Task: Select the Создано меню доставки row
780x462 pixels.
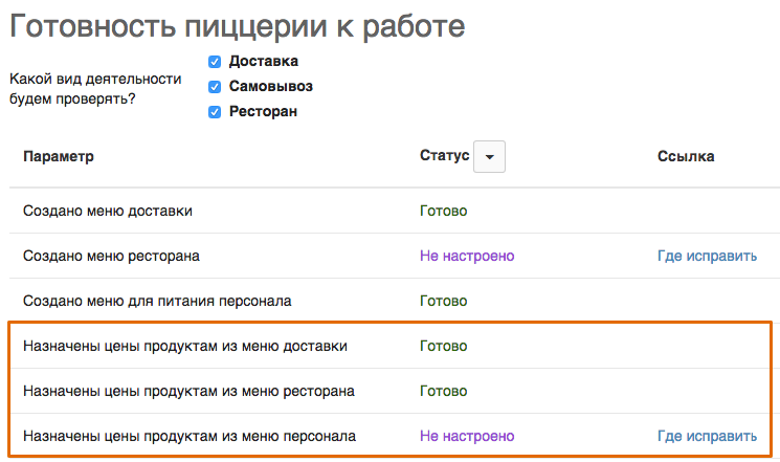Action: (394, 211)
